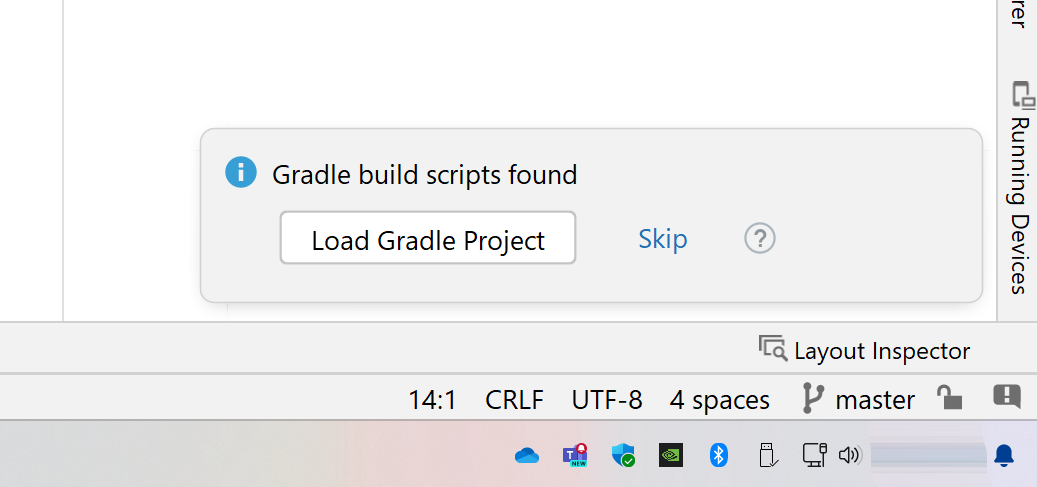Viewport: 1037px width, 487px height.
Task: Open the NVIDIA tray icon
Action: [670, 456]
